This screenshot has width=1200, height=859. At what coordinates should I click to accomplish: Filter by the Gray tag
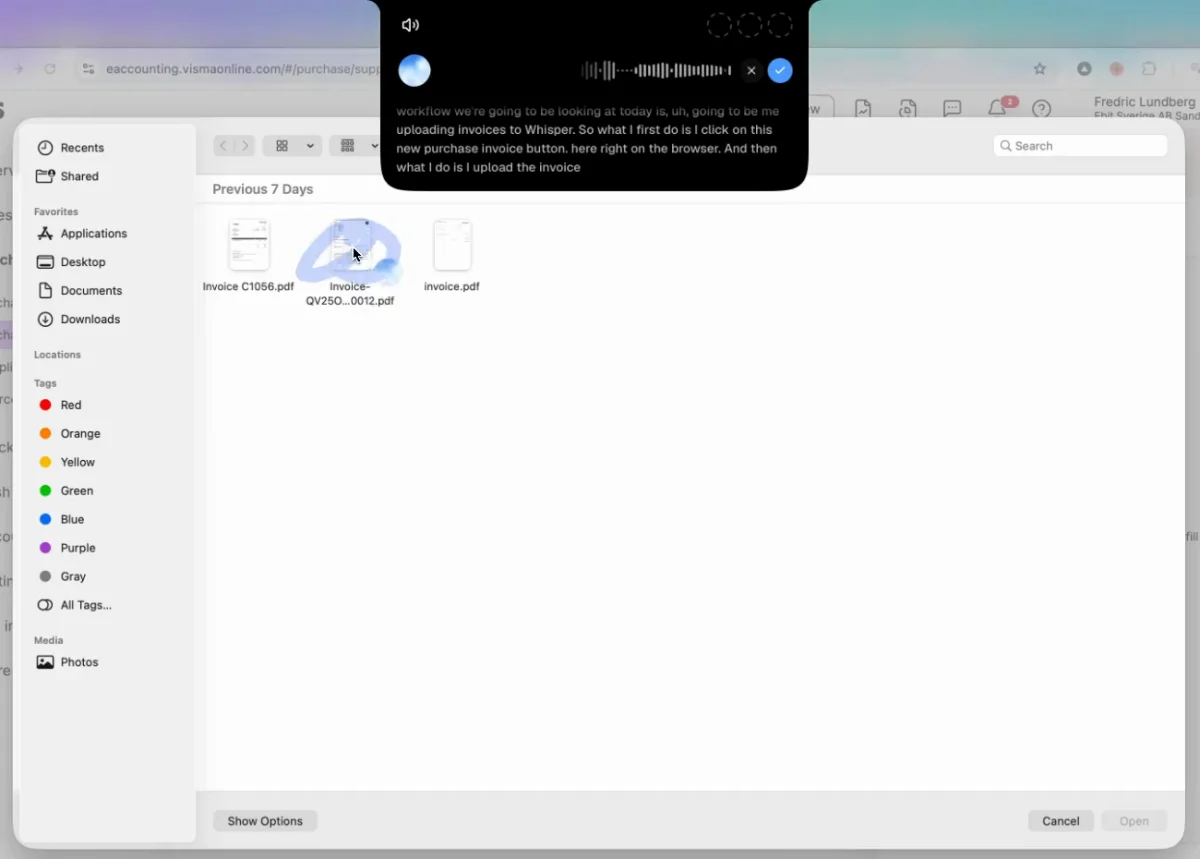(x=62, y=577)
